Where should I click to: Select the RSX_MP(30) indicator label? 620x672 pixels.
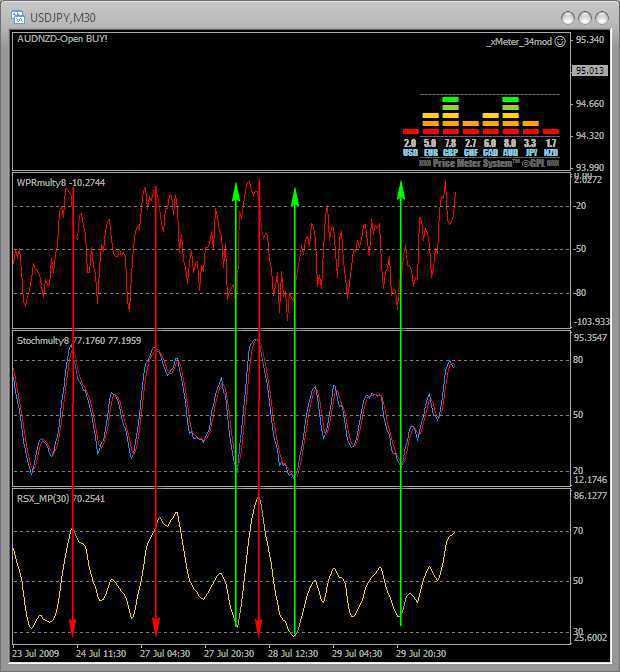pos(43,497)
